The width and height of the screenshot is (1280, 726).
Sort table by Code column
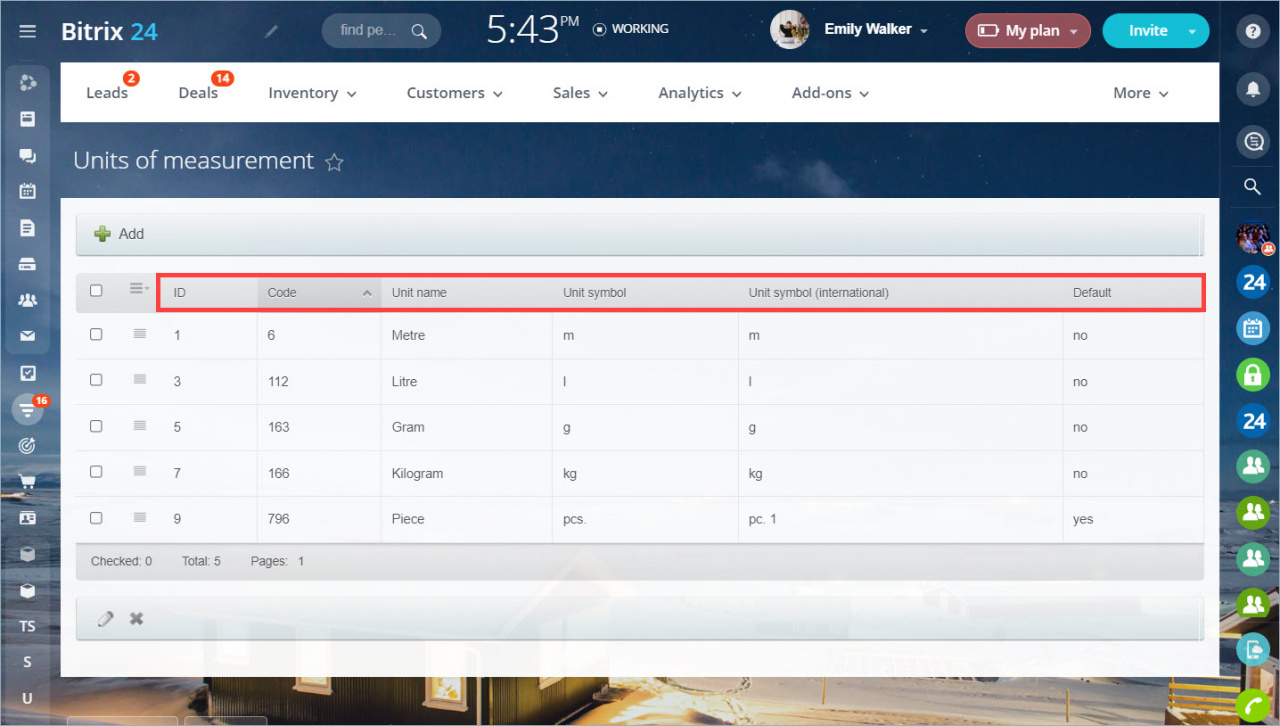pyautogui.click(x=319, y=293)
